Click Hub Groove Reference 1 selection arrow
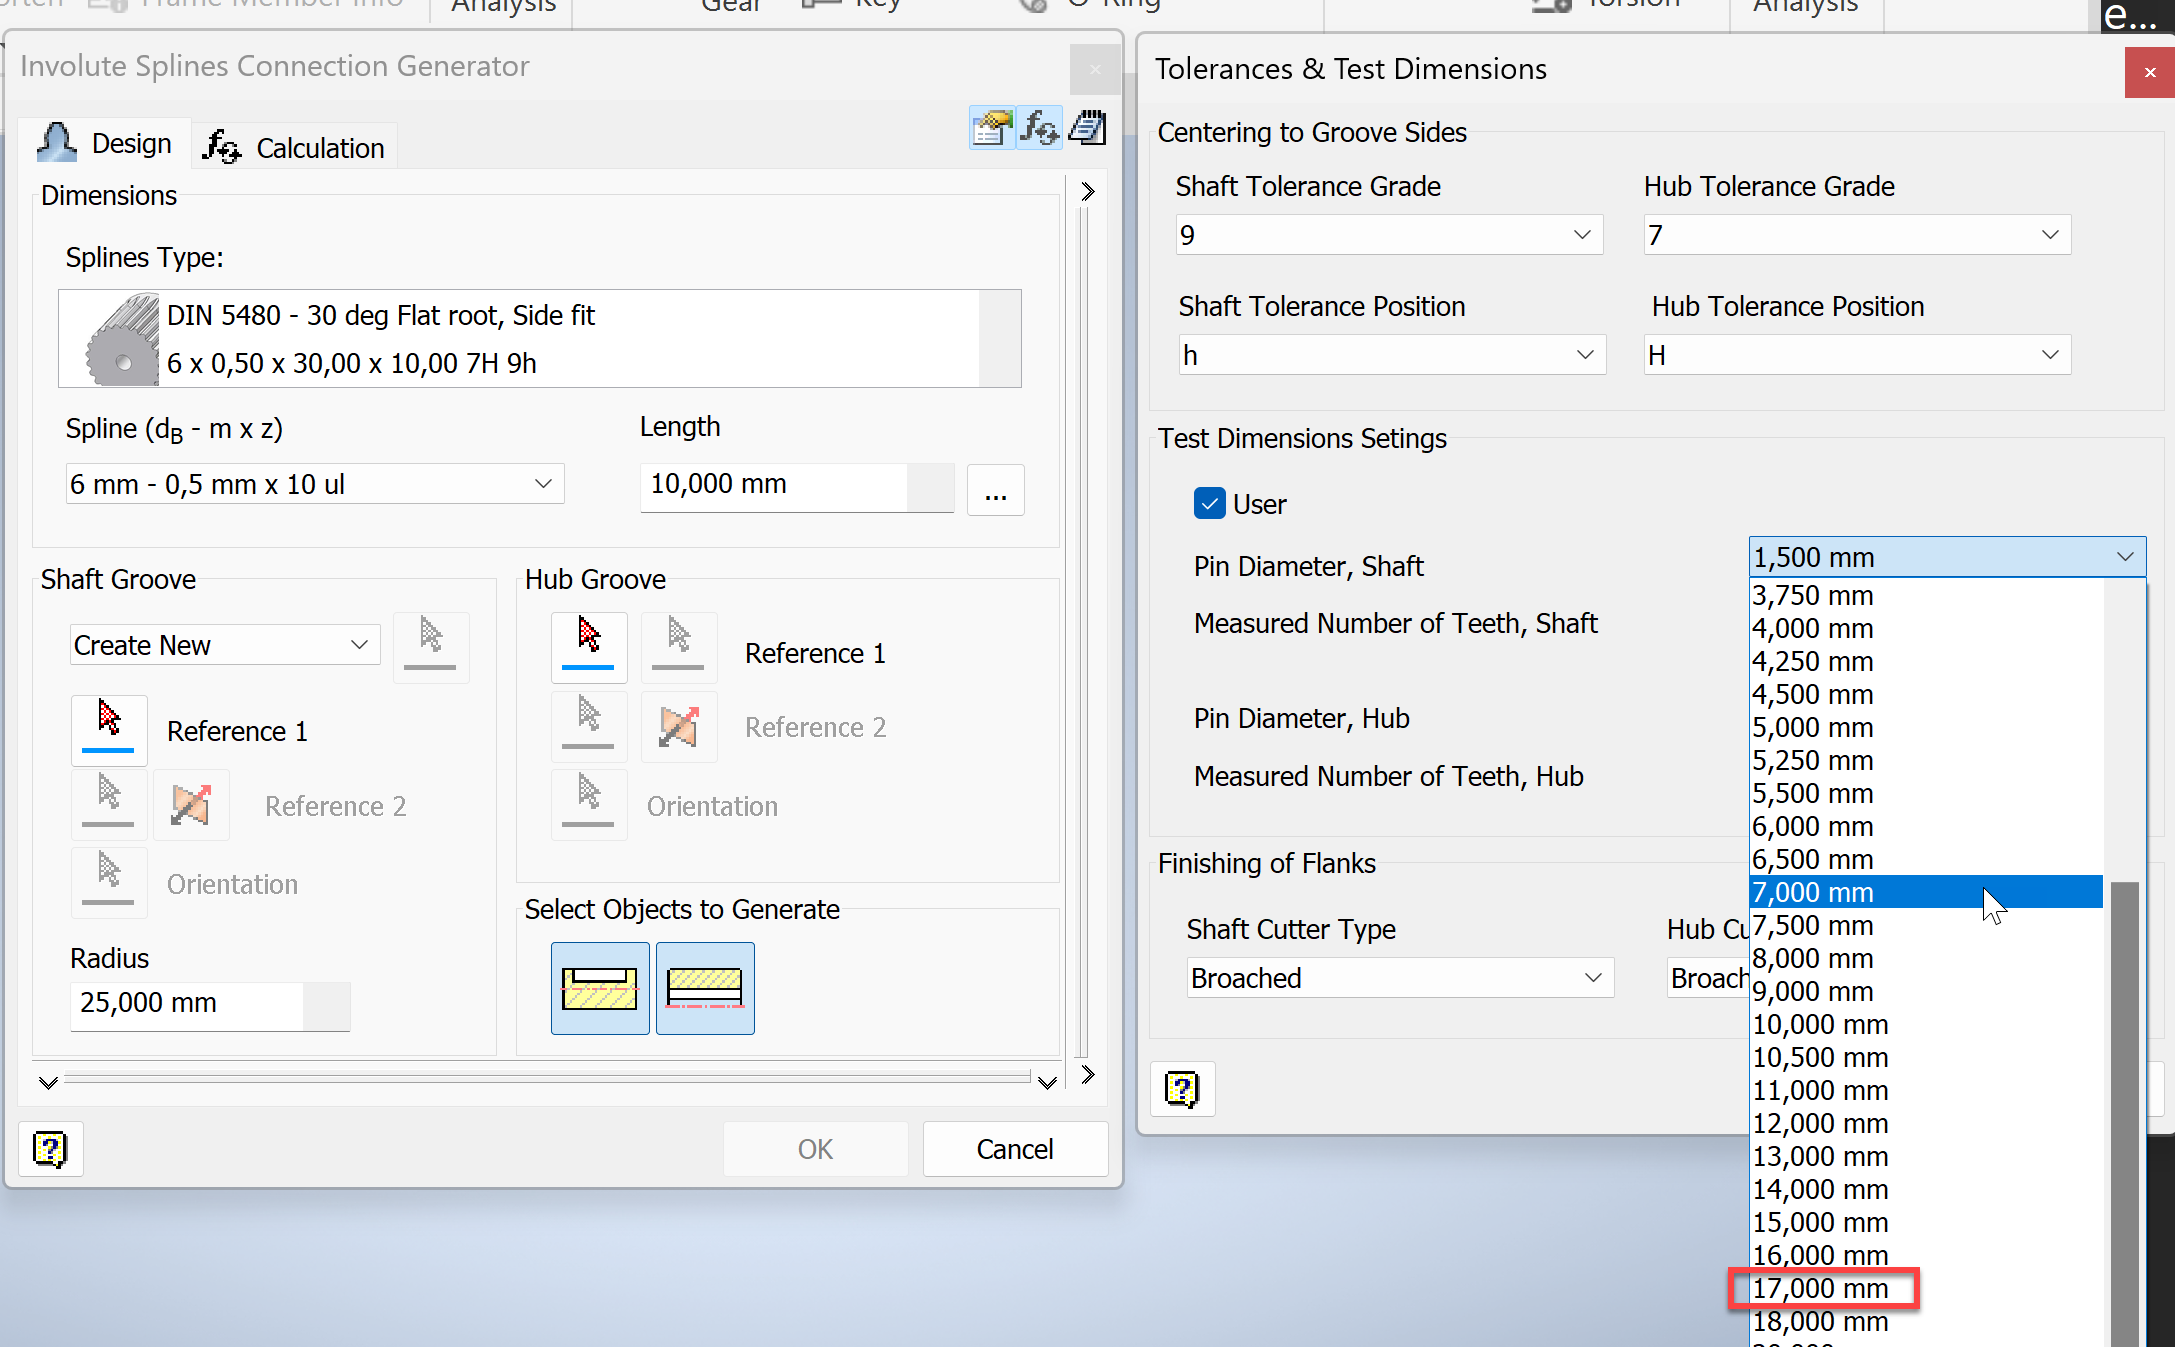This screenshot has height=1347, width=2175. pos(589,646)
